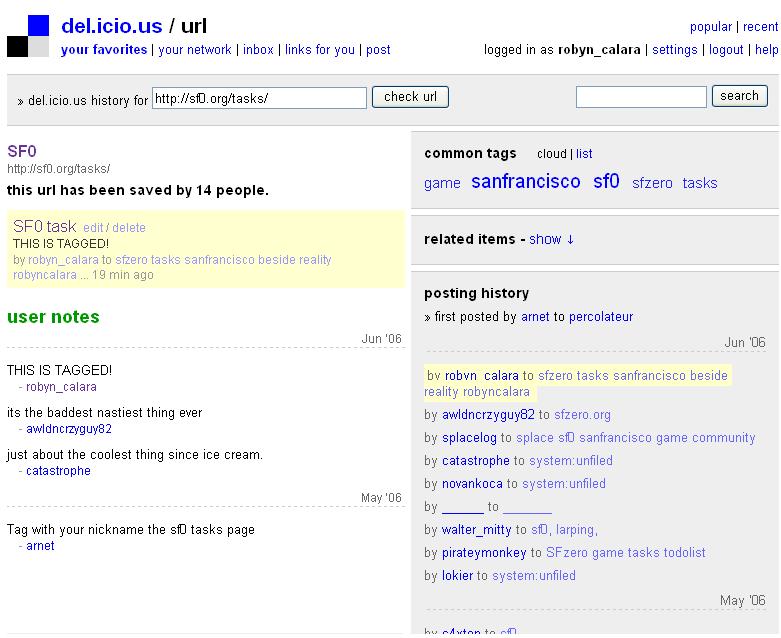This screenshot has height=638, width=781.
Task: Switch common tags to list view
Action: coord(584,154)
